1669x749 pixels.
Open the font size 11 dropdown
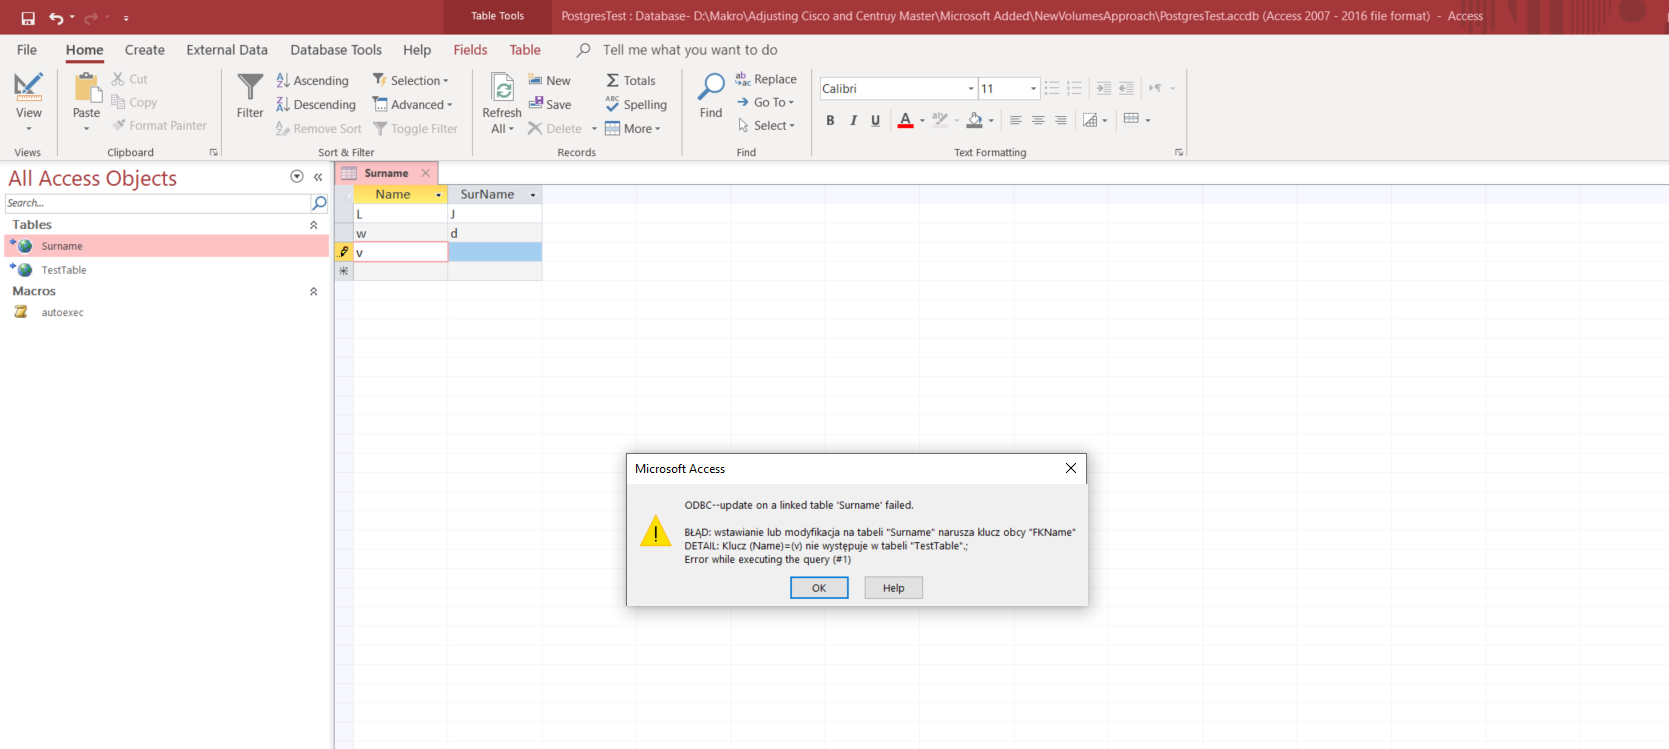click(1033, 89)
